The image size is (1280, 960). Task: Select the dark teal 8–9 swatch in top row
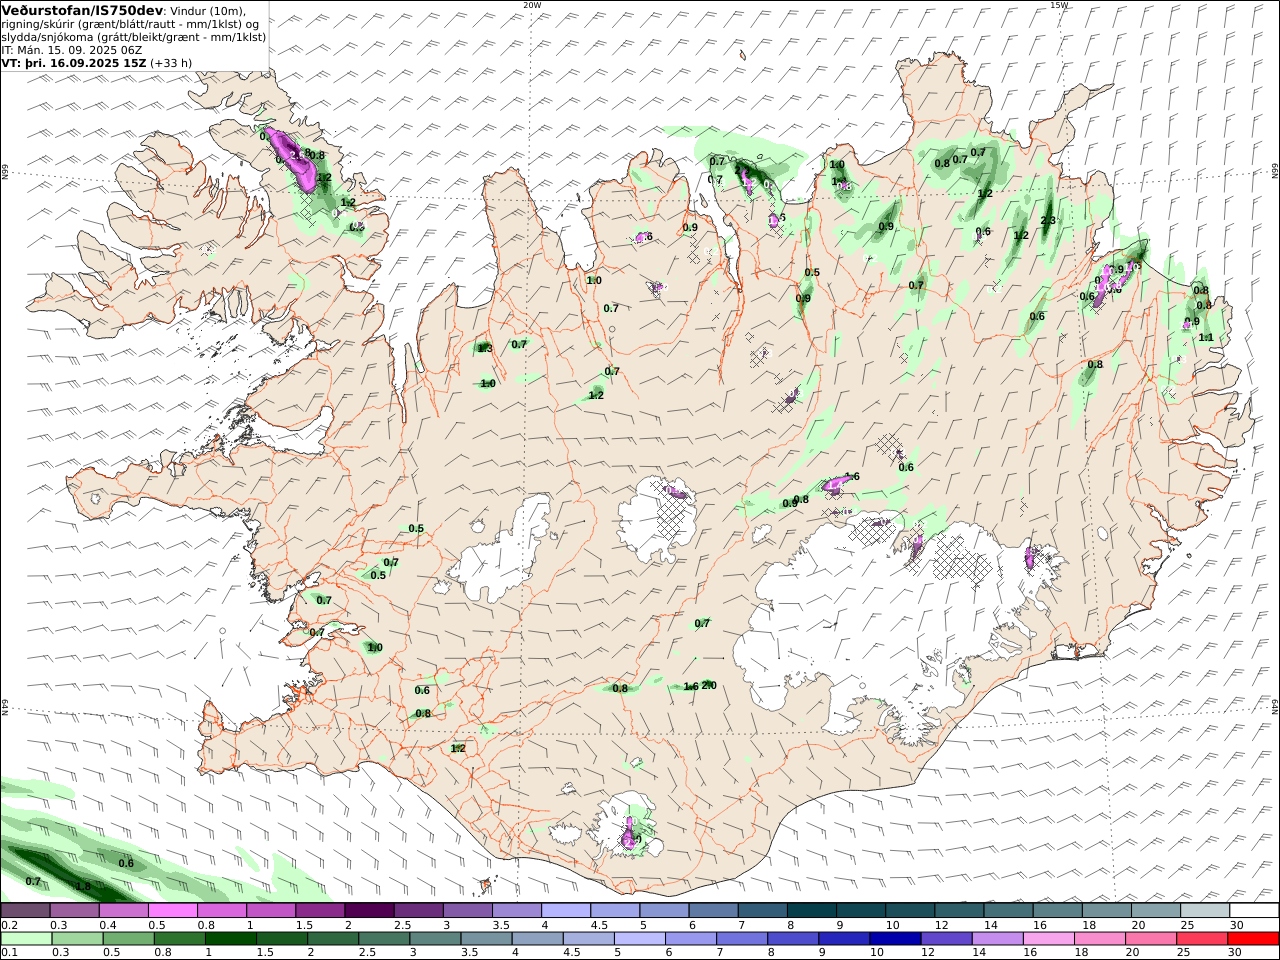point(810,911)
